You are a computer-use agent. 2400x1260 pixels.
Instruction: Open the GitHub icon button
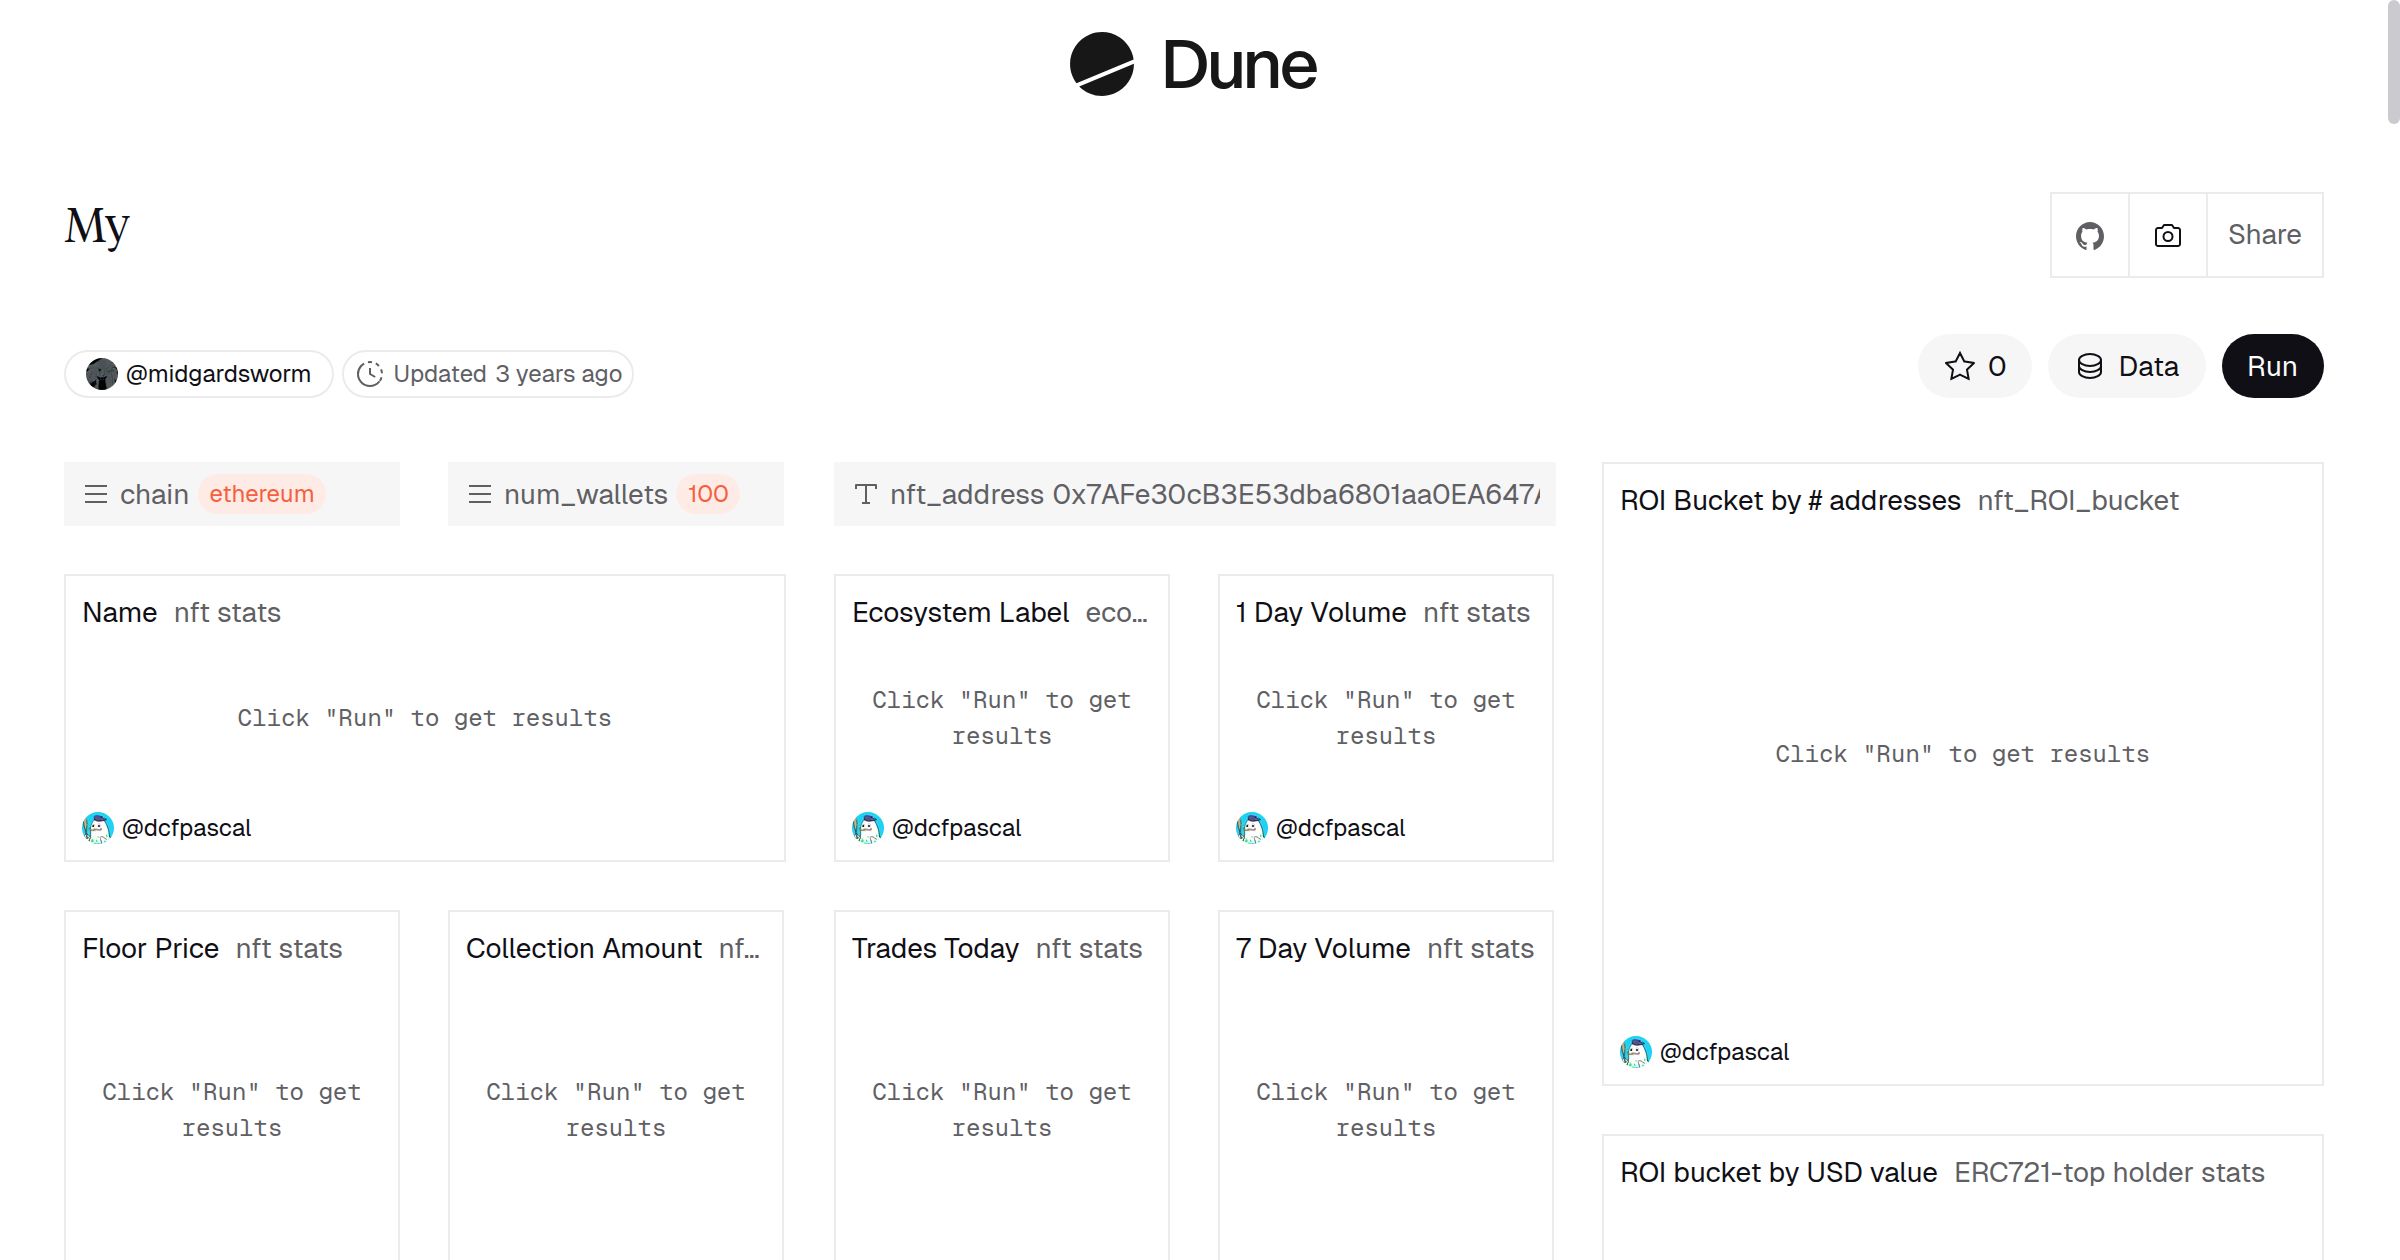2089,236
